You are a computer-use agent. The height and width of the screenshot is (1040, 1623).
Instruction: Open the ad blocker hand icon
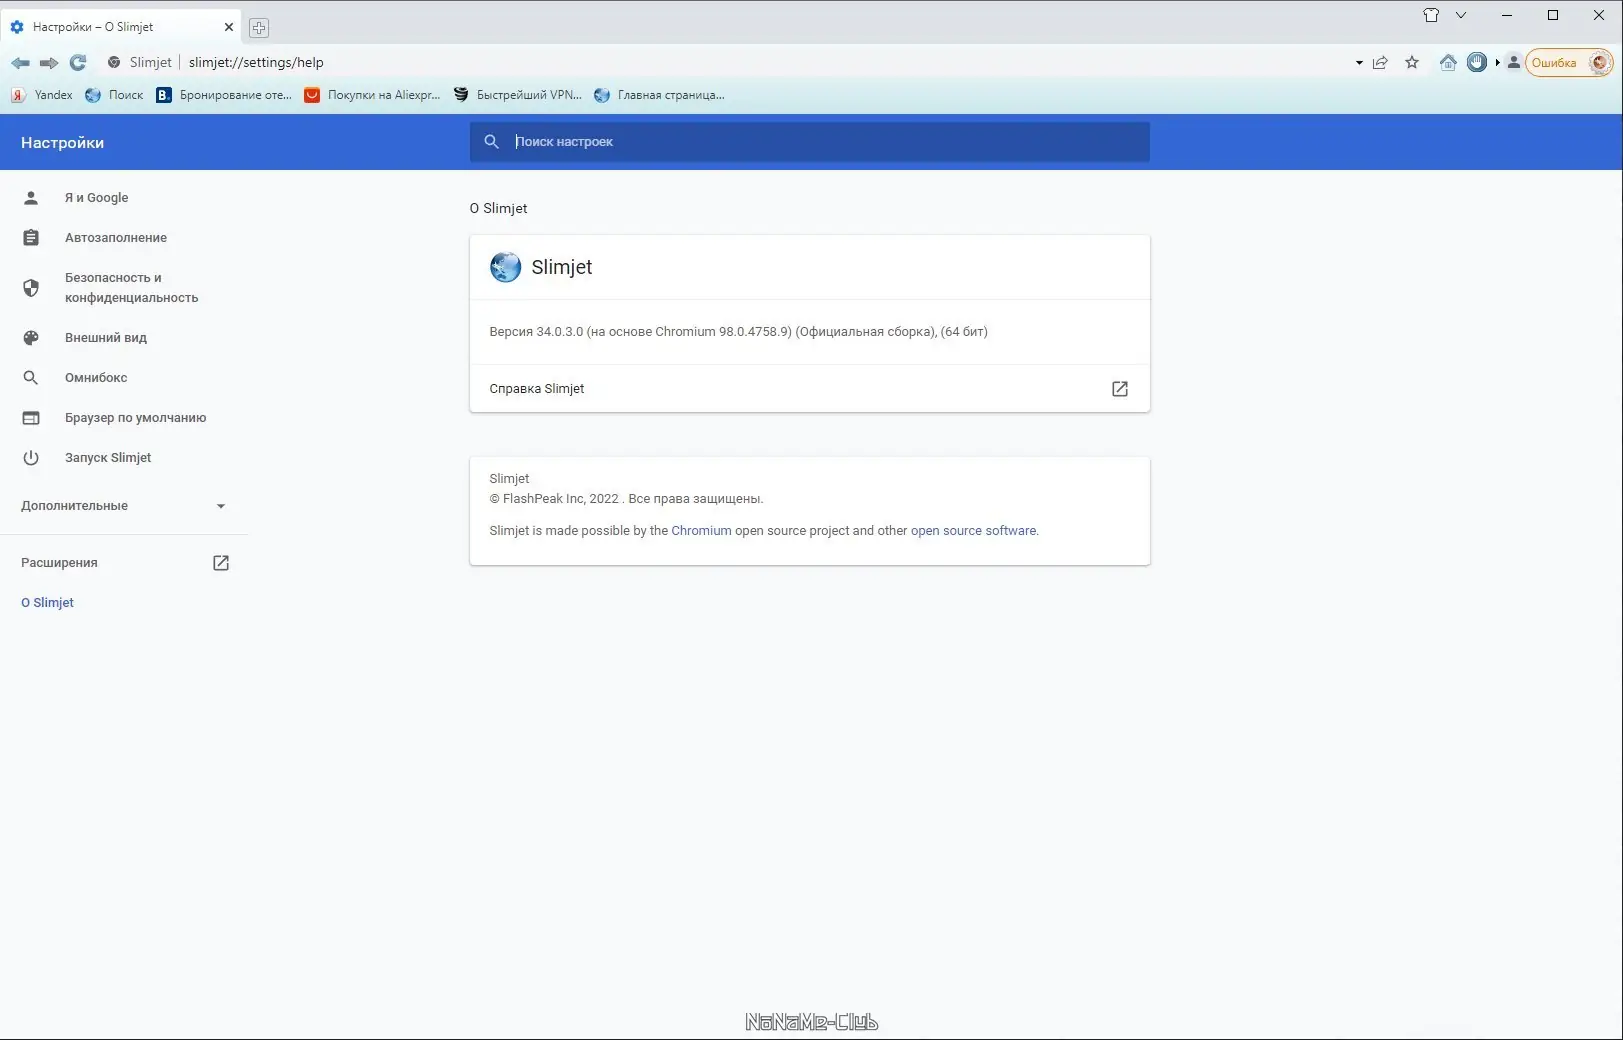[x=1477, y=62]
